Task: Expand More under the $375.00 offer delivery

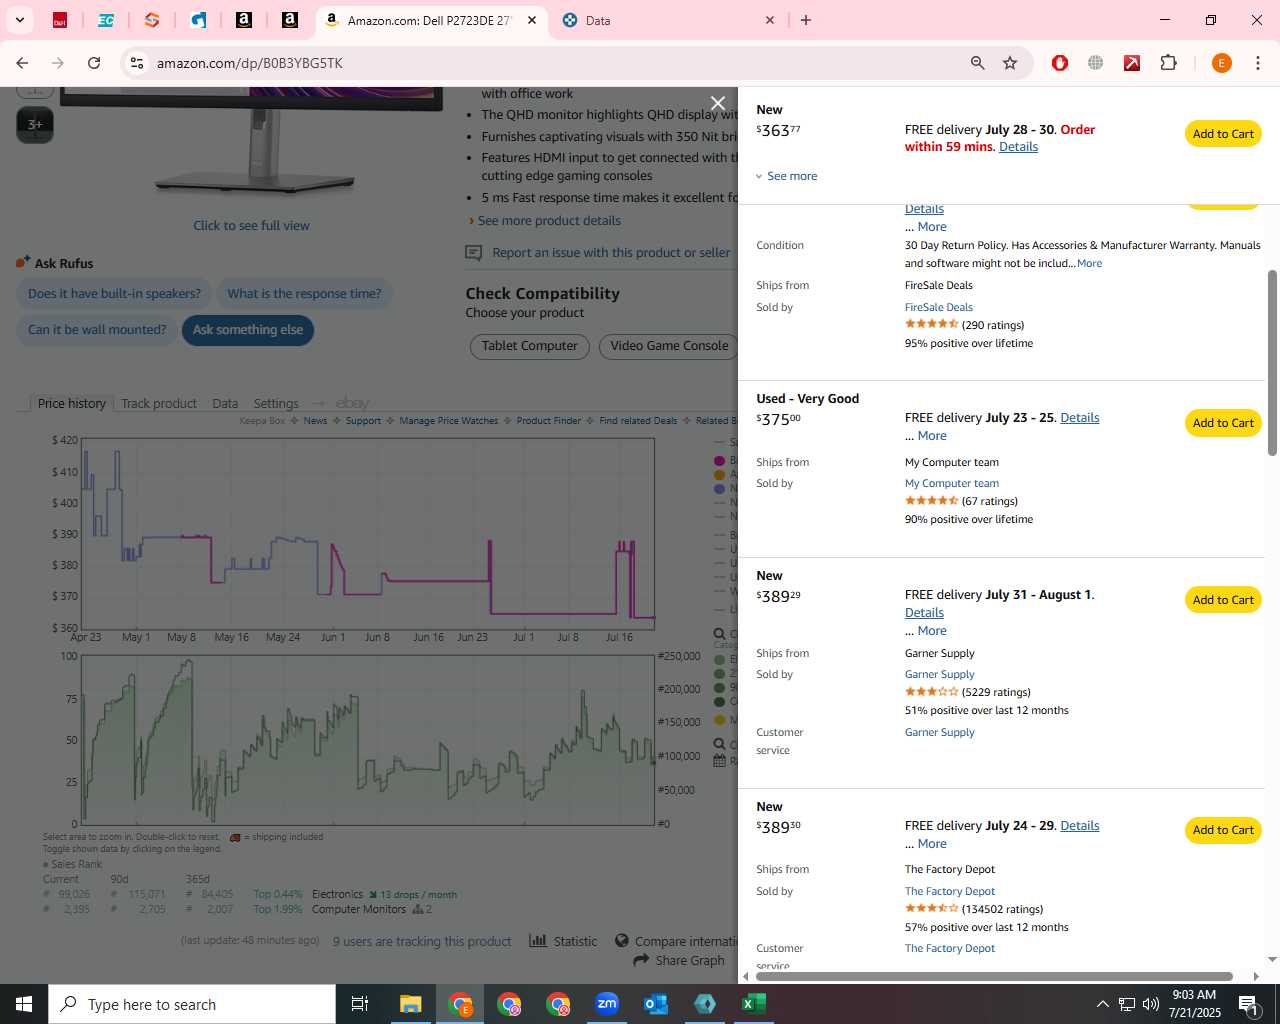Action: 932,436
